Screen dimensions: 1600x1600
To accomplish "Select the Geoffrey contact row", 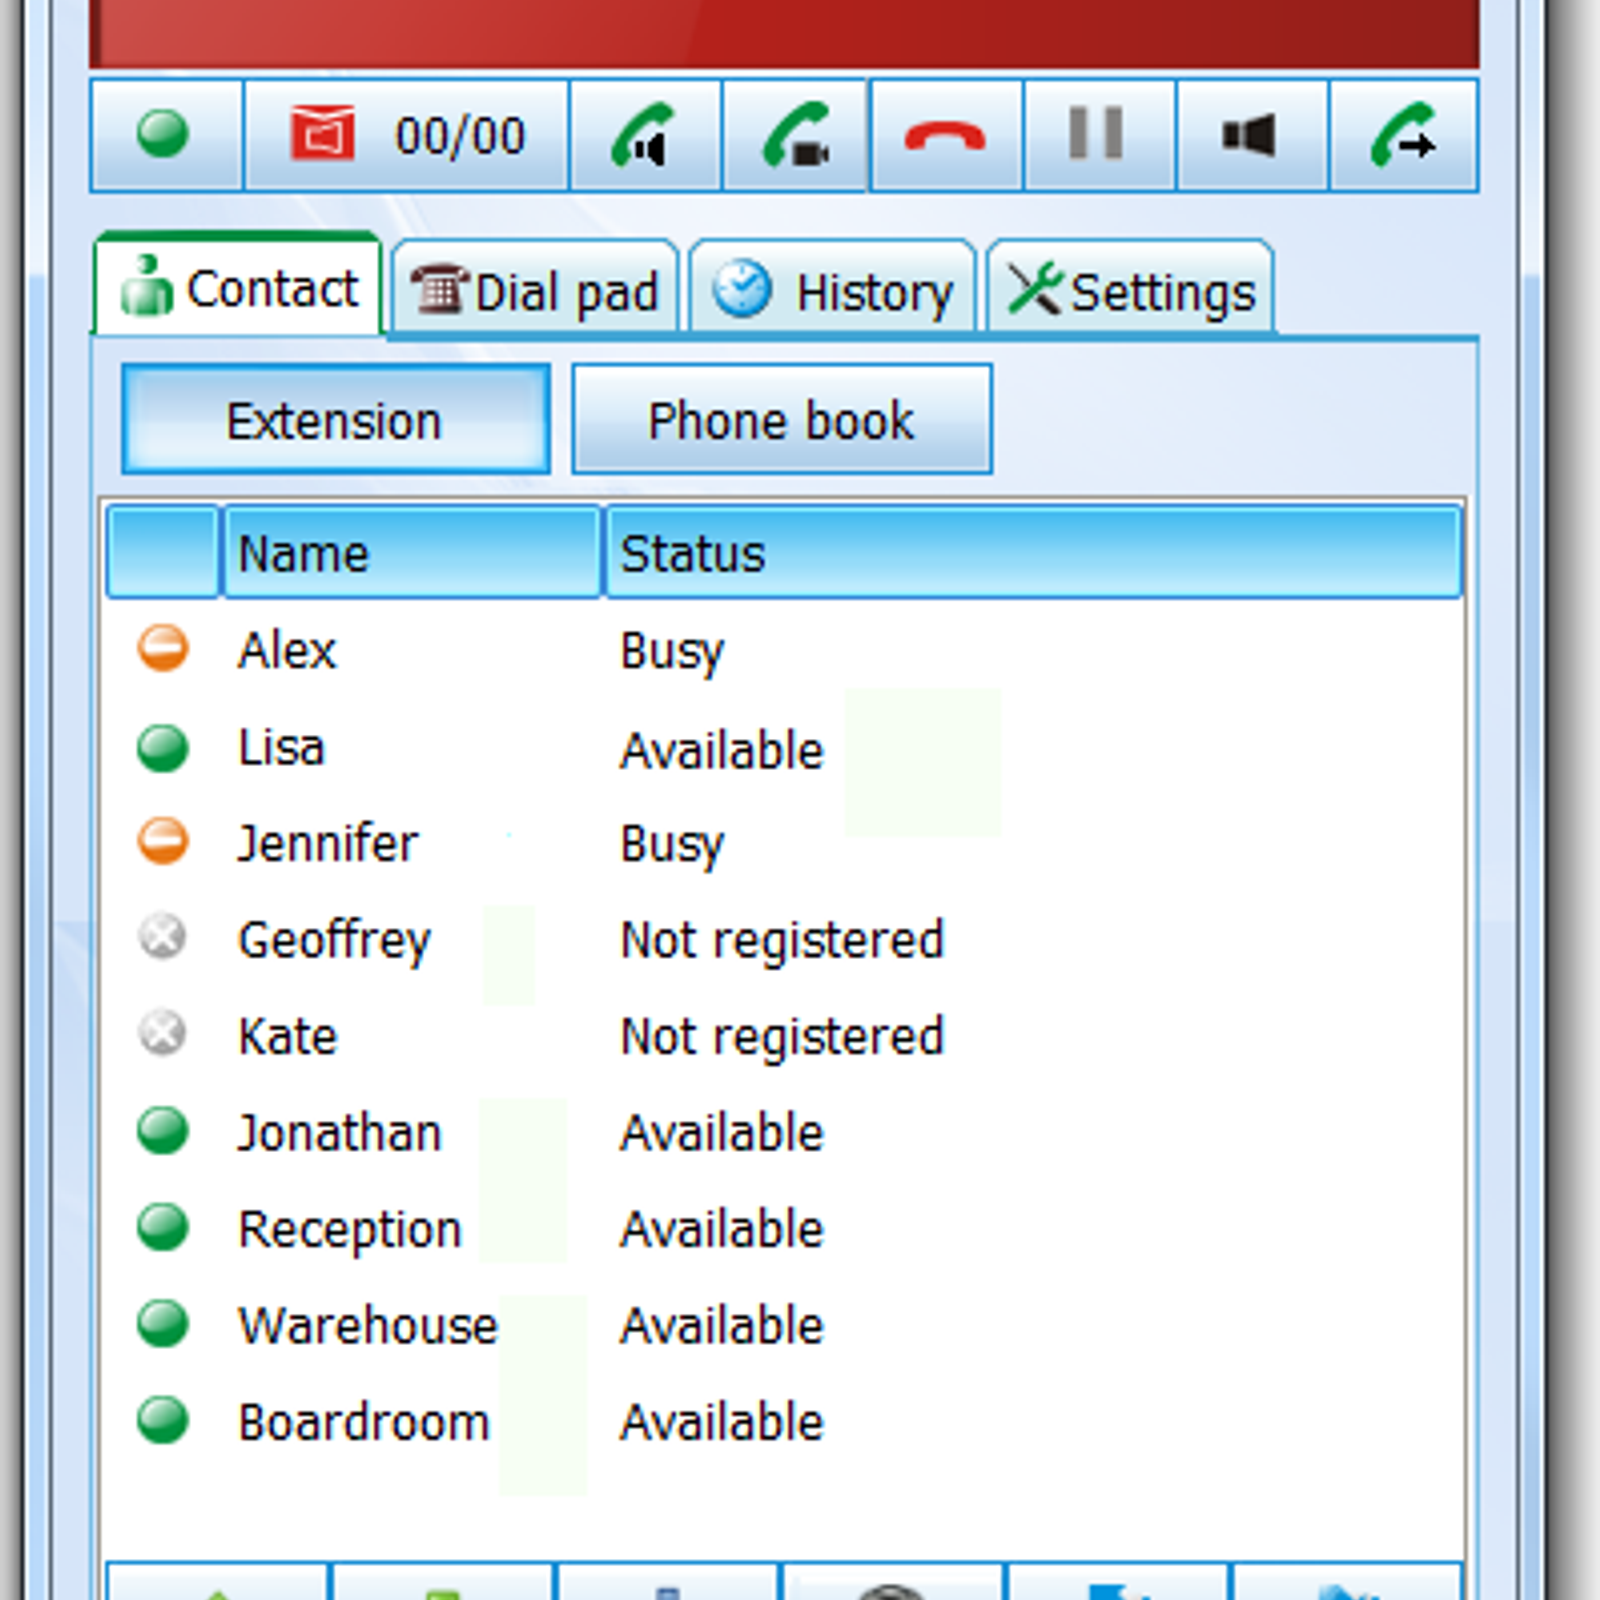I will [x=334, y=940].
